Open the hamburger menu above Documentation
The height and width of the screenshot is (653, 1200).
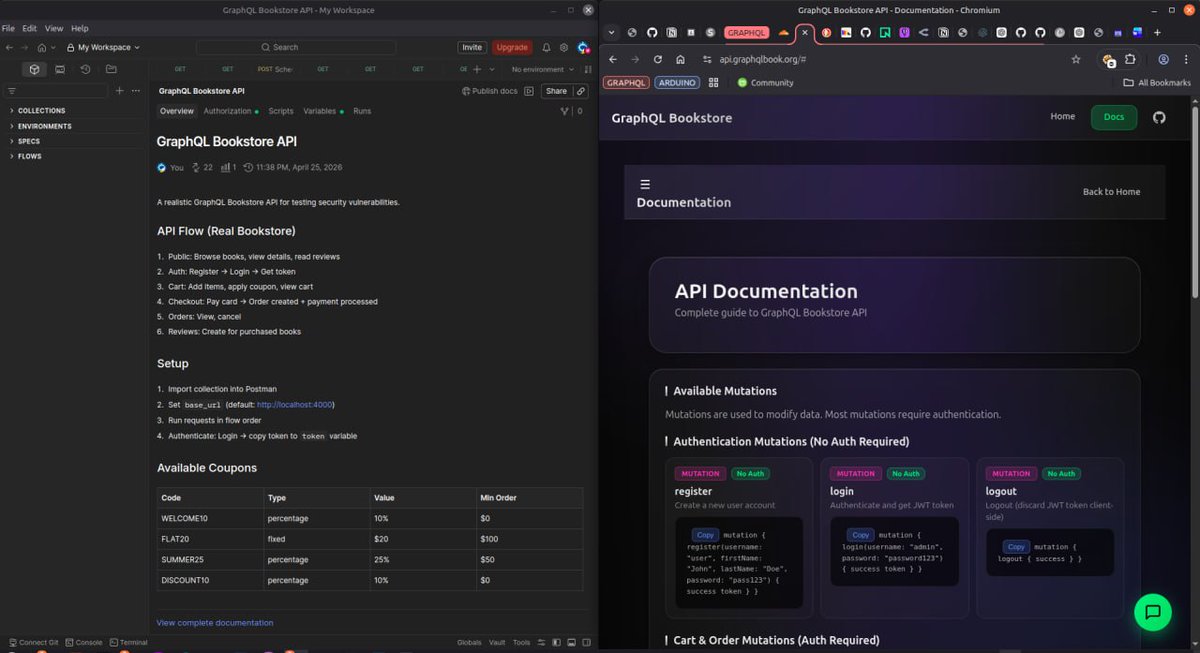point(645,184)
